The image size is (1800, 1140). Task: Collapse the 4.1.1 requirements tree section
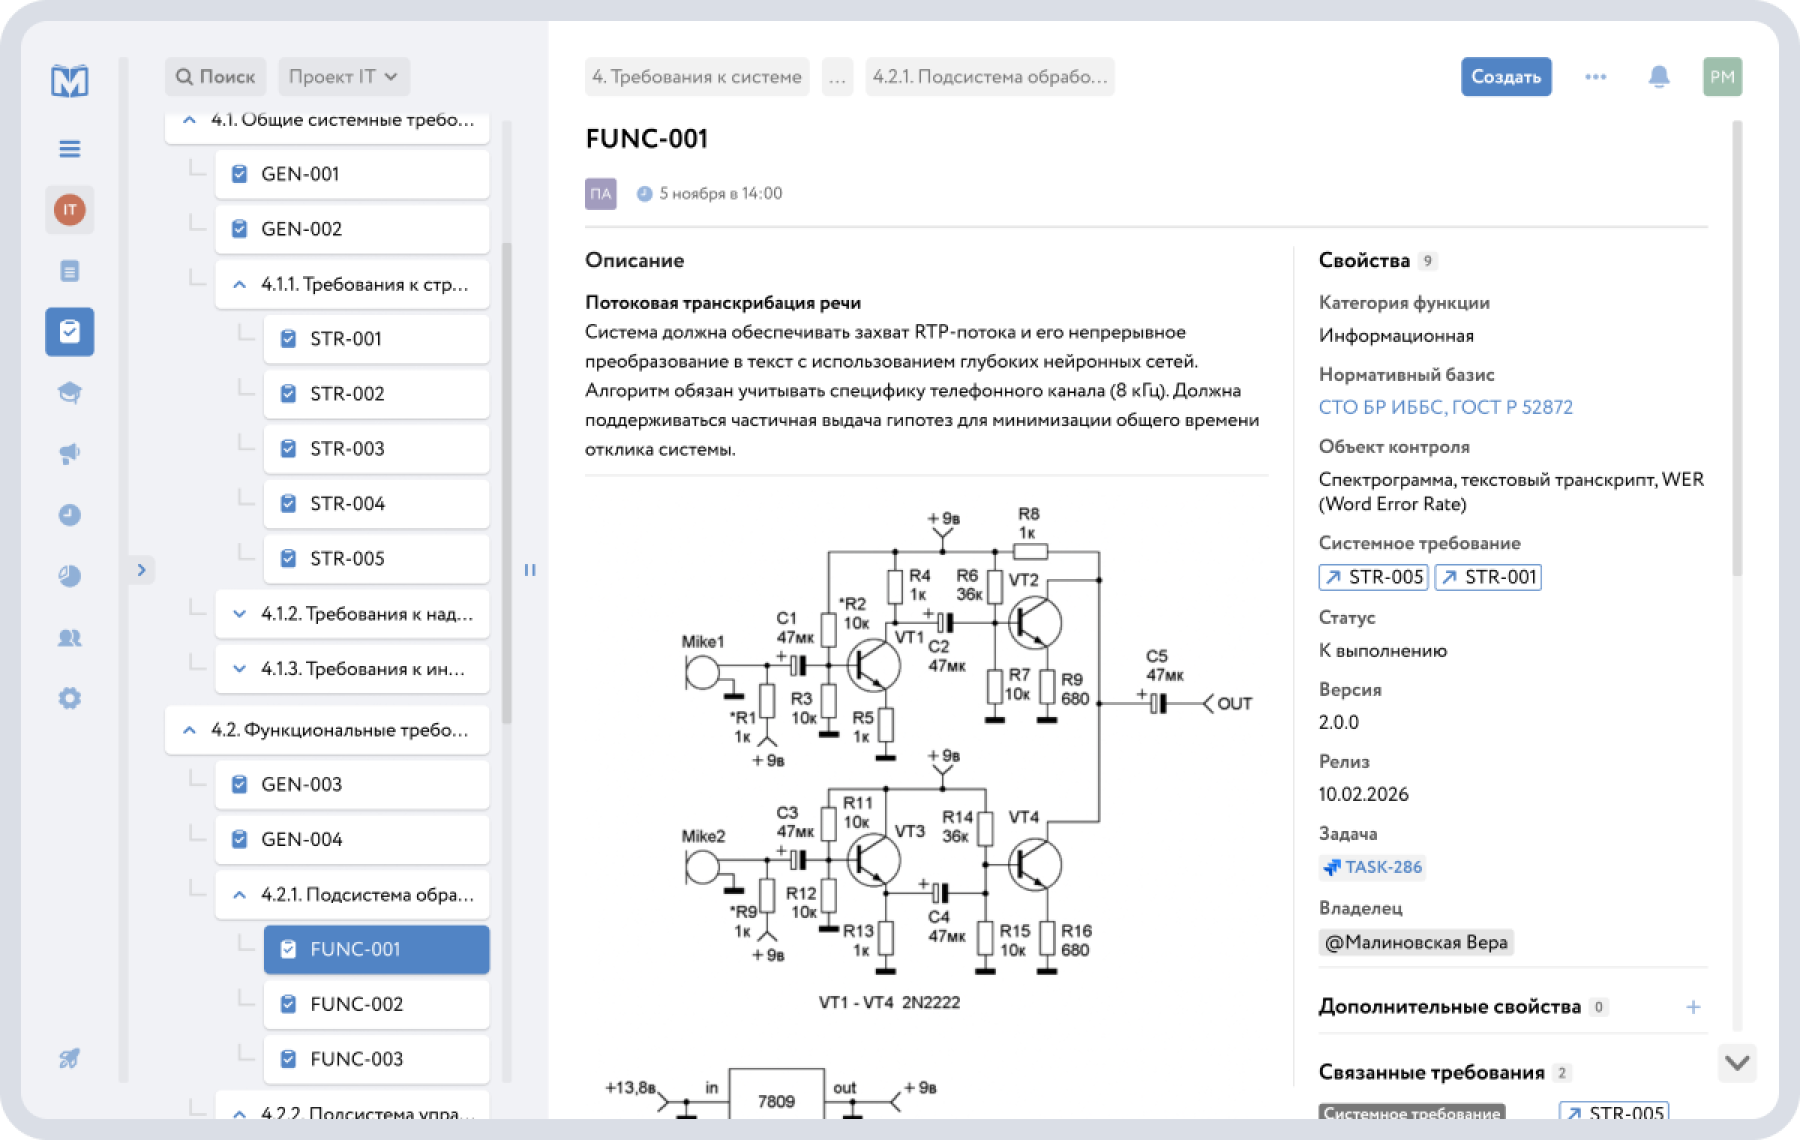pos(240,284)
